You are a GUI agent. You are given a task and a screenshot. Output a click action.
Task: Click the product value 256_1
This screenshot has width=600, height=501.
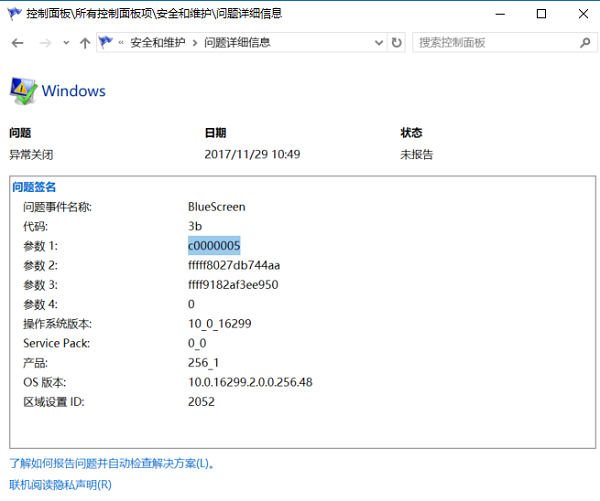point(203,363)
